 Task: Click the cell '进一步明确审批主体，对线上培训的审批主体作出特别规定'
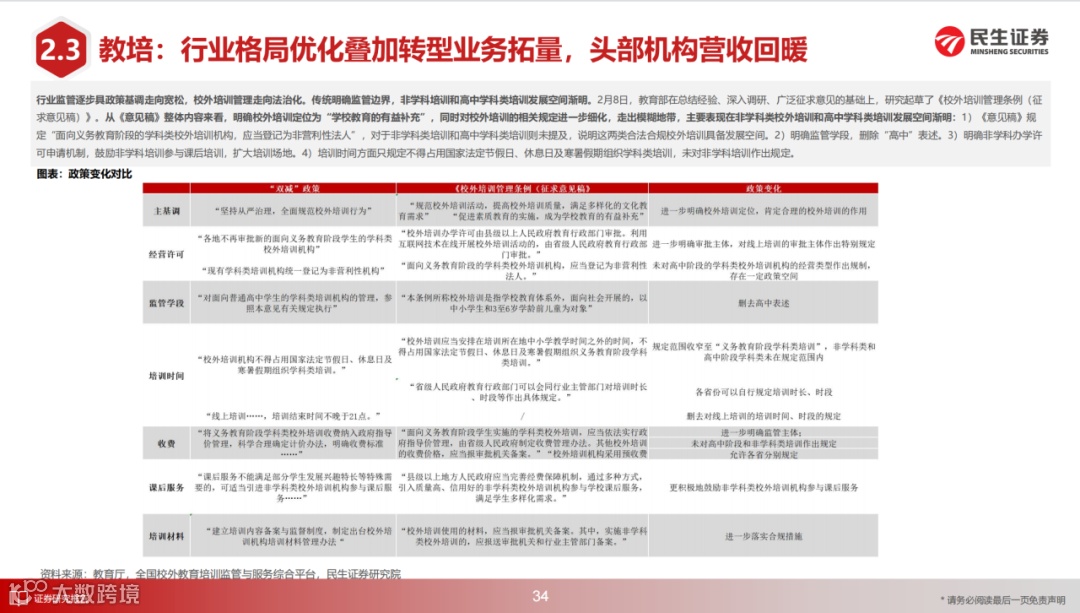point(763,244)
